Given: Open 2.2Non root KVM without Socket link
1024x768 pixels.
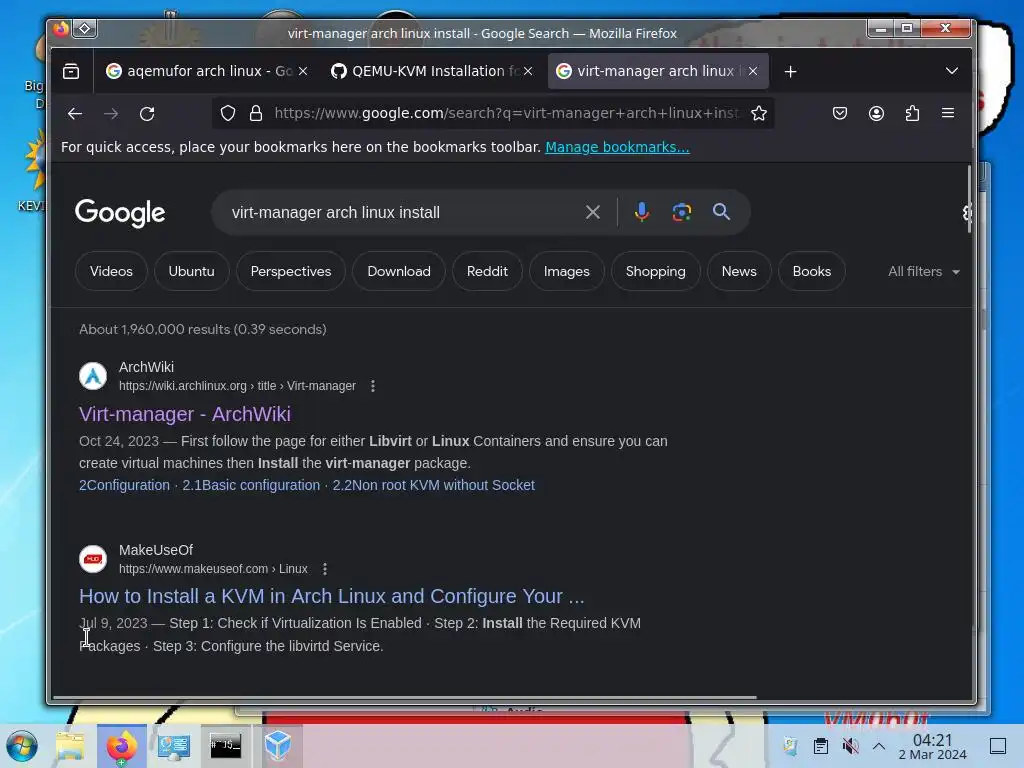Looking at the screenshot, I should 434,485.
